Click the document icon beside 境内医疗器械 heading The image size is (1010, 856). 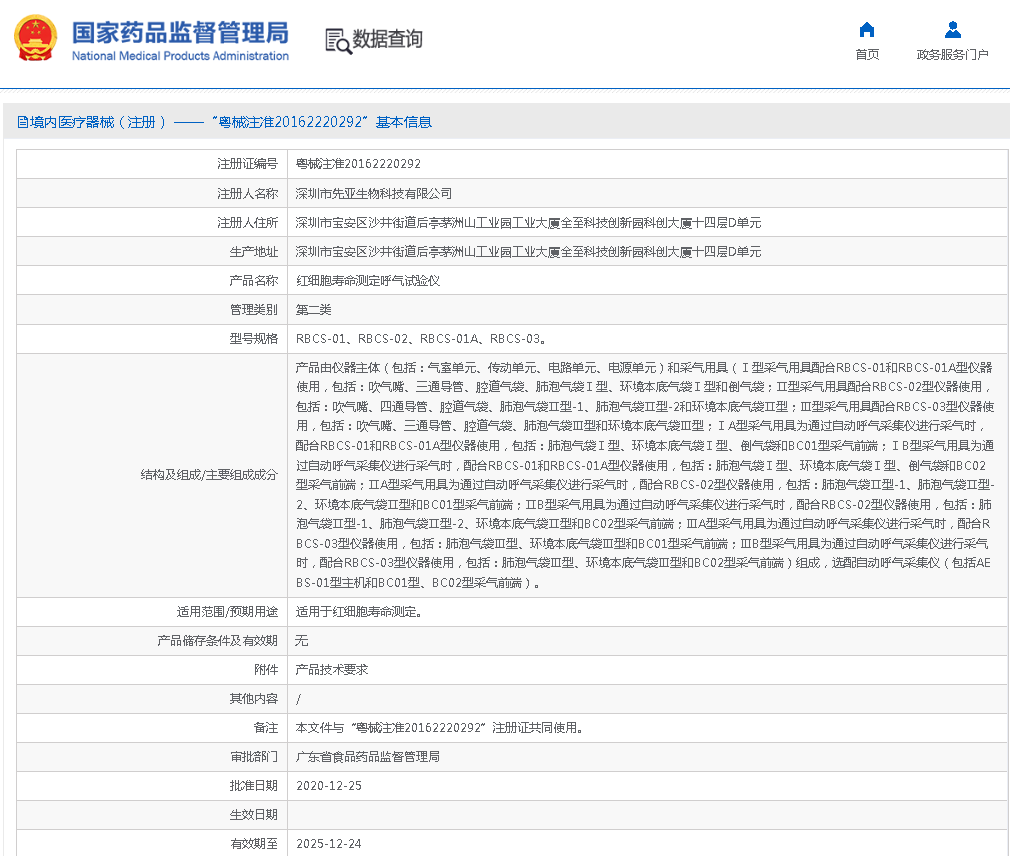22,122
